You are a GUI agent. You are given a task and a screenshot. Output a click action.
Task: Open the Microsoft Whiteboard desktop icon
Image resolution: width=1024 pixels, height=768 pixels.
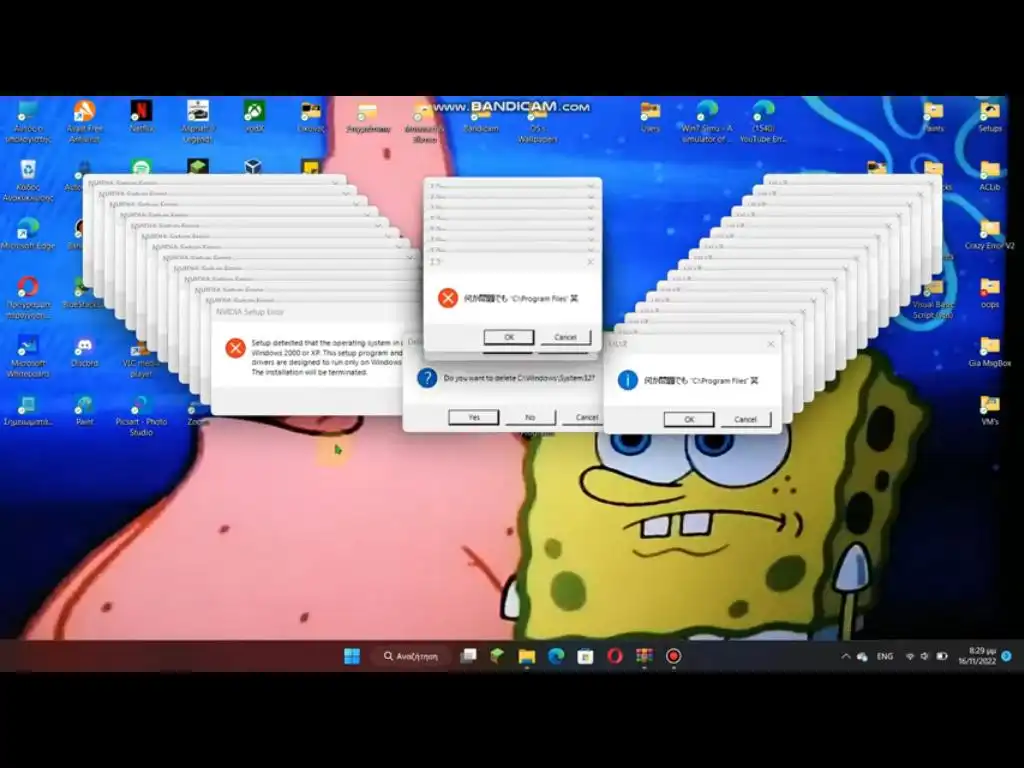coord(28,356)
